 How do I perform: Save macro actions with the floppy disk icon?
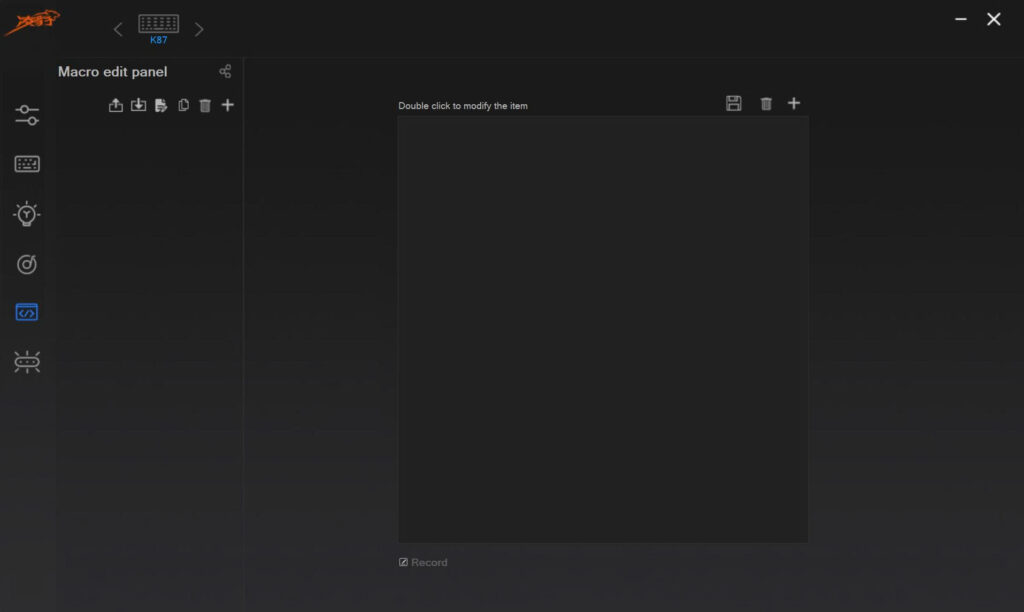(x=733, y=103)
